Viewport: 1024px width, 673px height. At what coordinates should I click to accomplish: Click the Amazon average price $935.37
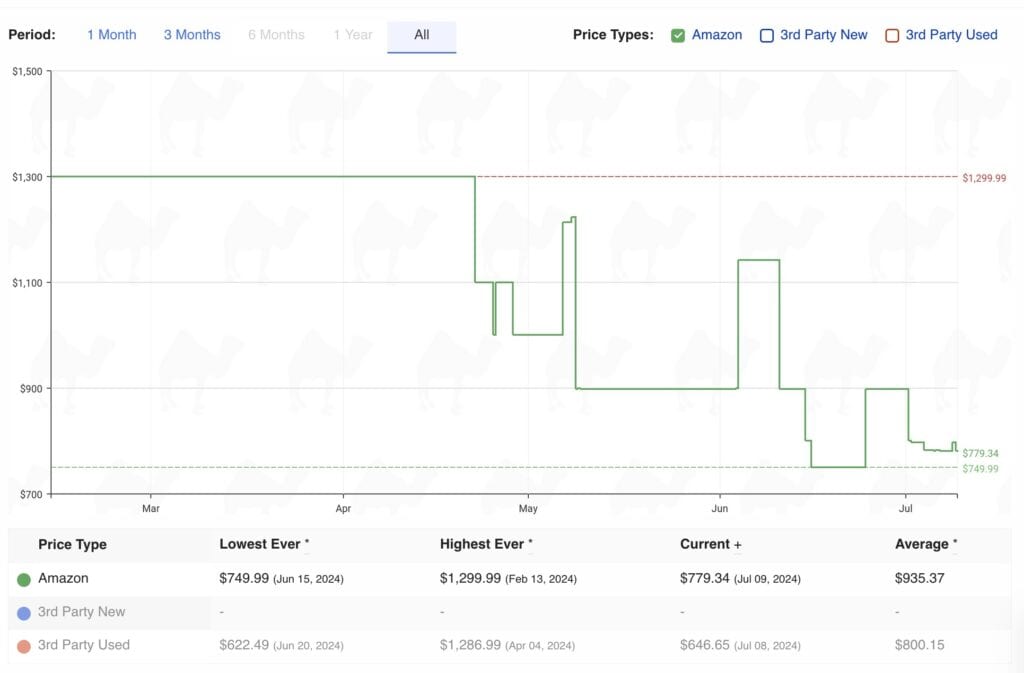920,578
